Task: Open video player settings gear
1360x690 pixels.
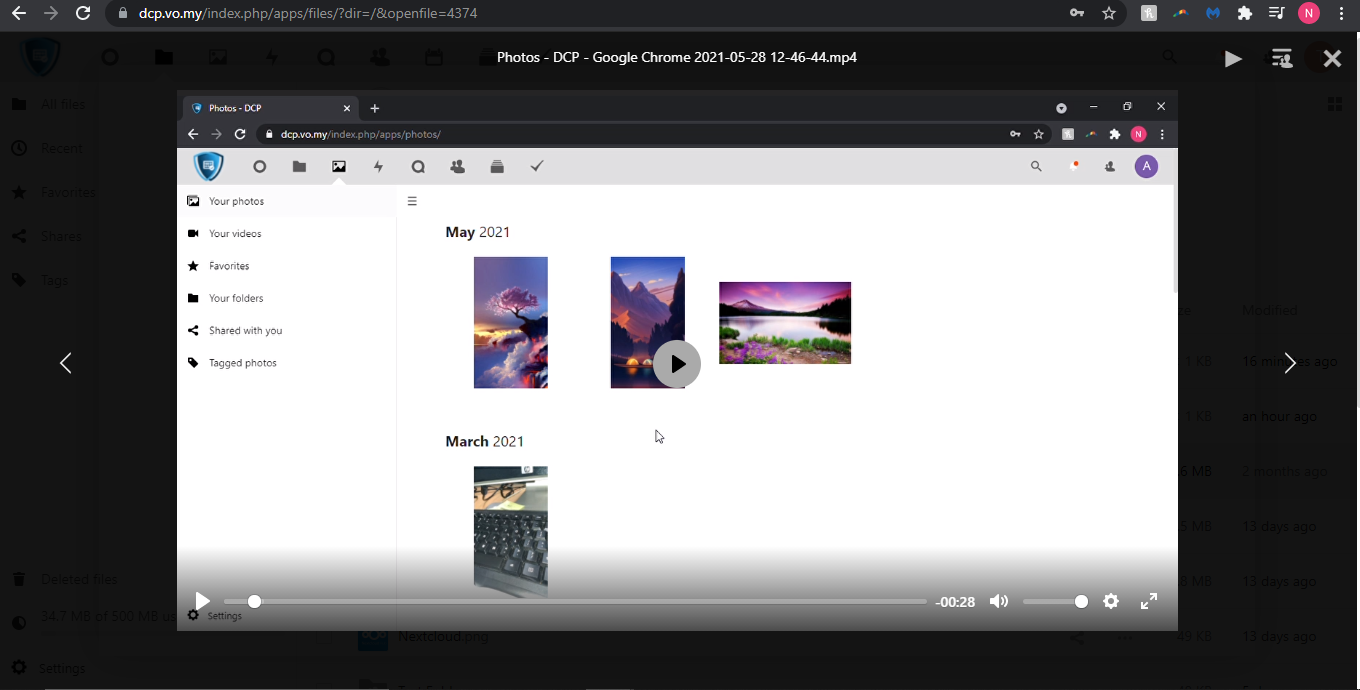Action: point(1111,601)
